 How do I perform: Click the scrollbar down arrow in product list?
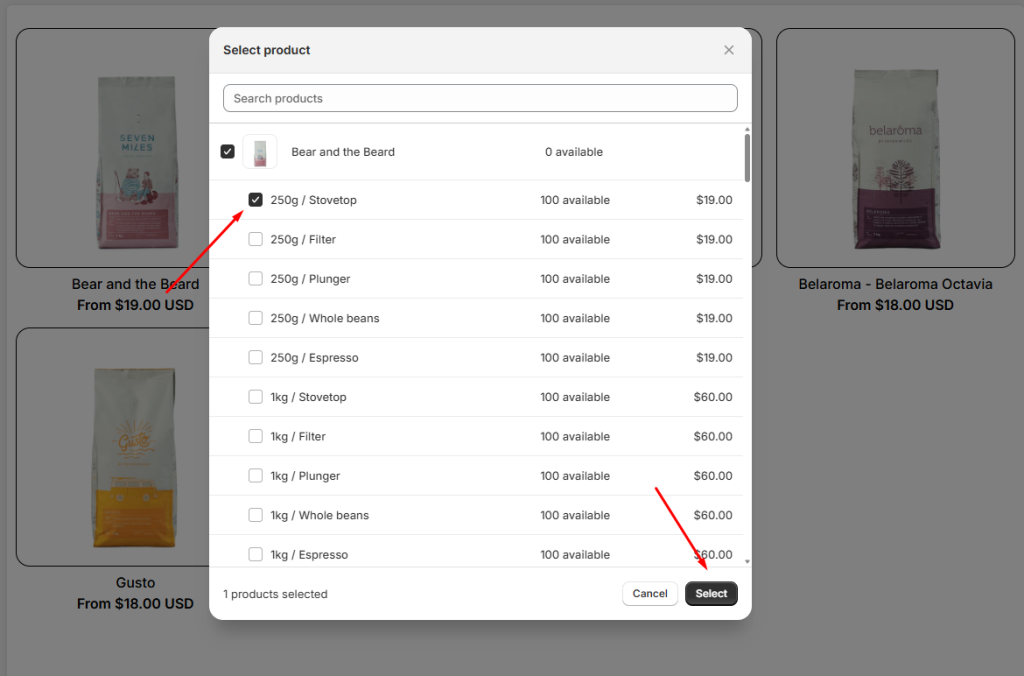(747, 562)
